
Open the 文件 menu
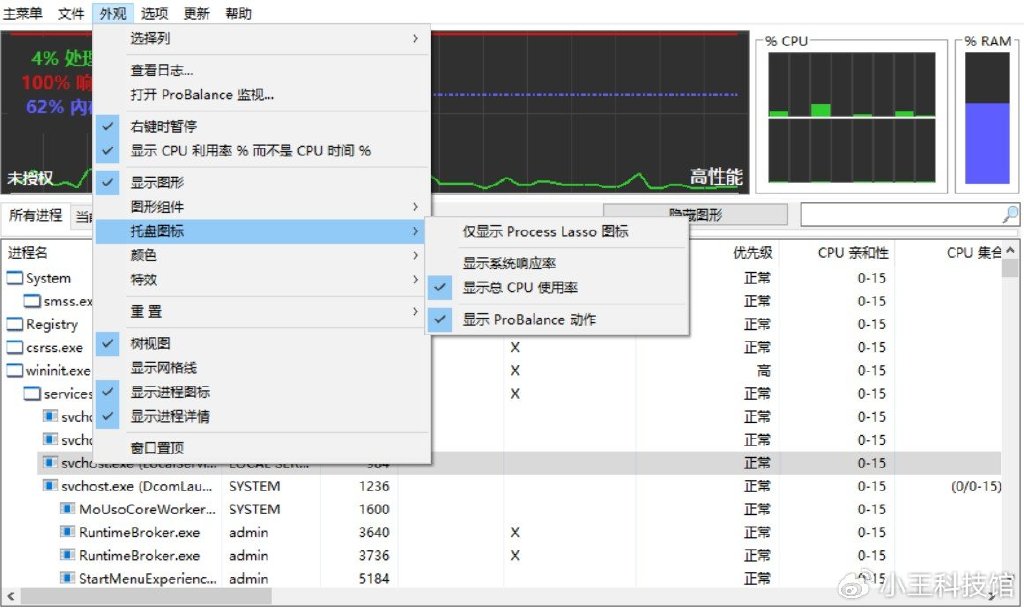(71, 13)
